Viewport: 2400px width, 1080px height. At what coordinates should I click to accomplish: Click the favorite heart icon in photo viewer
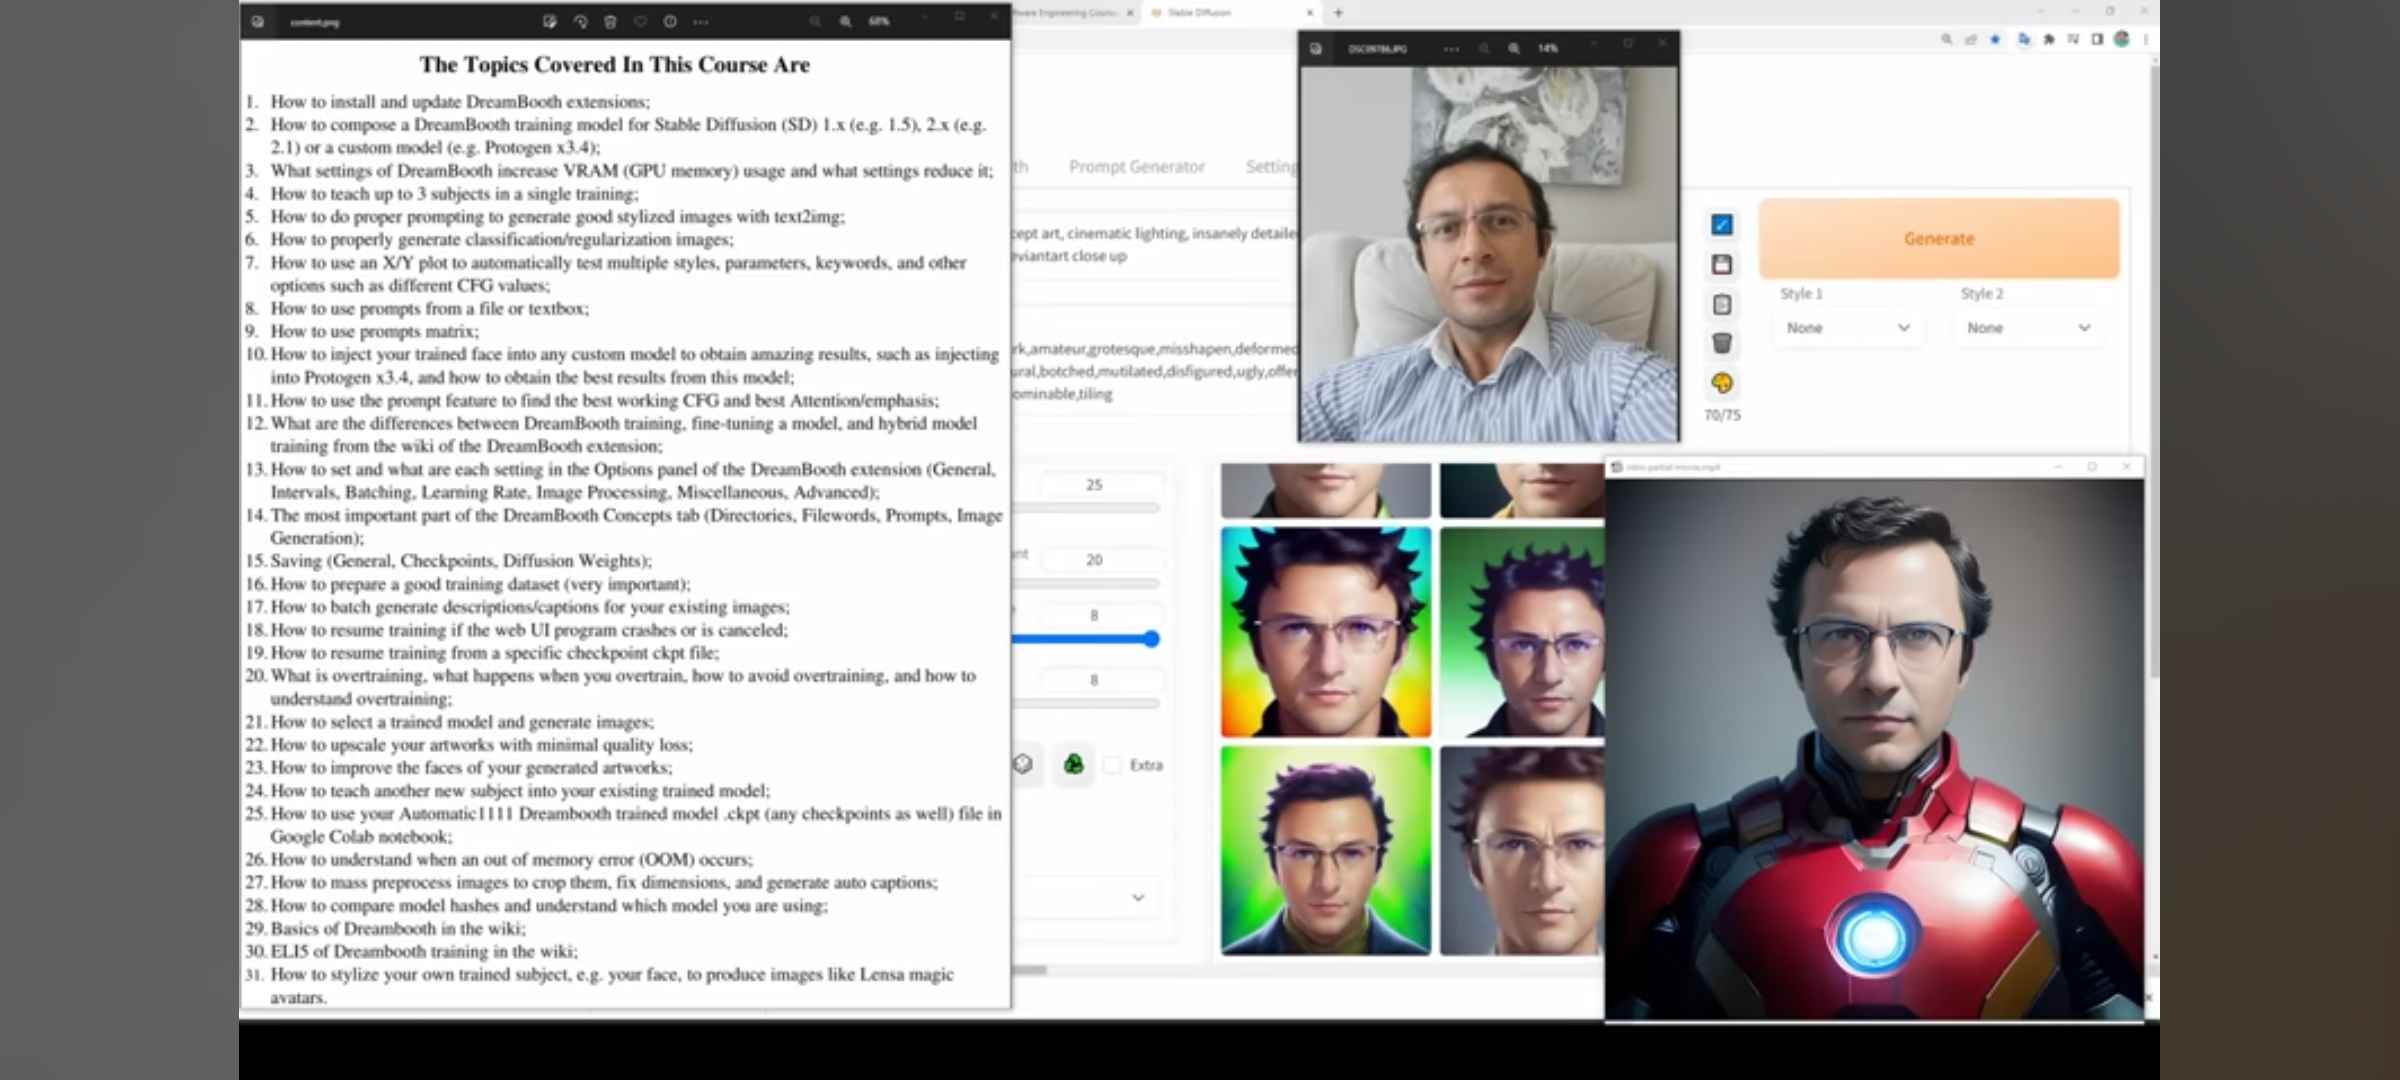pos(640,21)
